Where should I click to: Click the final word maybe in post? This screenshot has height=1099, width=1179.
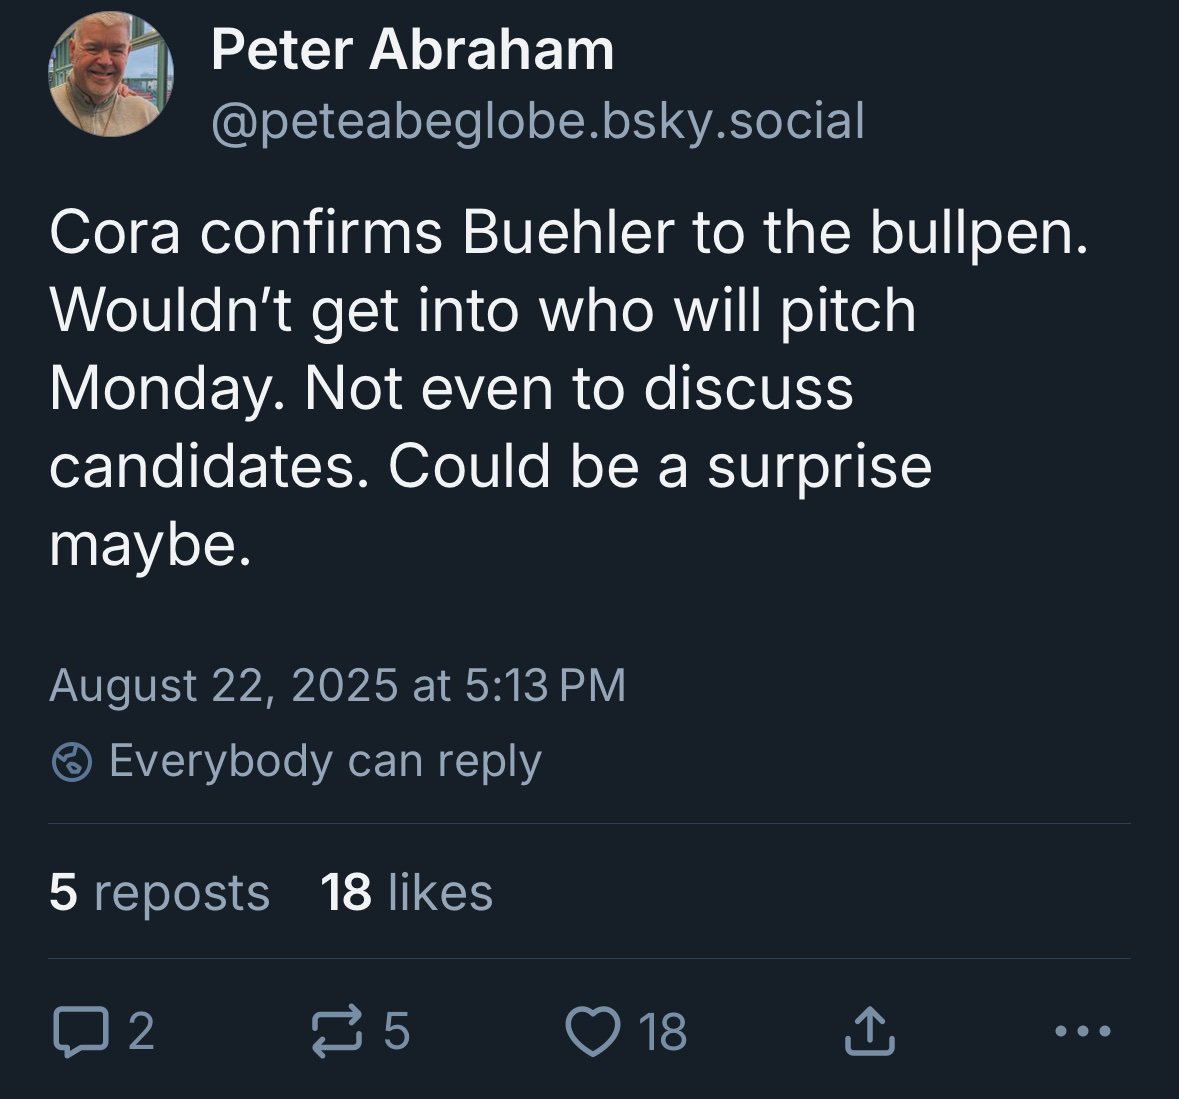tap(143, 543)
